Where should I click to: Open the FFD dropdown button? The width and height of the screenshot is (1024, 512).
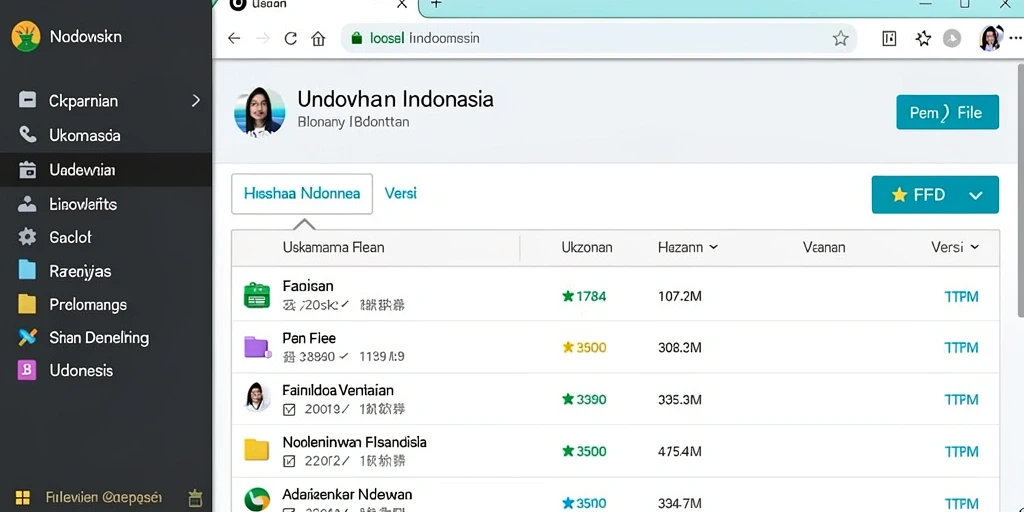[x=935, y=195]
